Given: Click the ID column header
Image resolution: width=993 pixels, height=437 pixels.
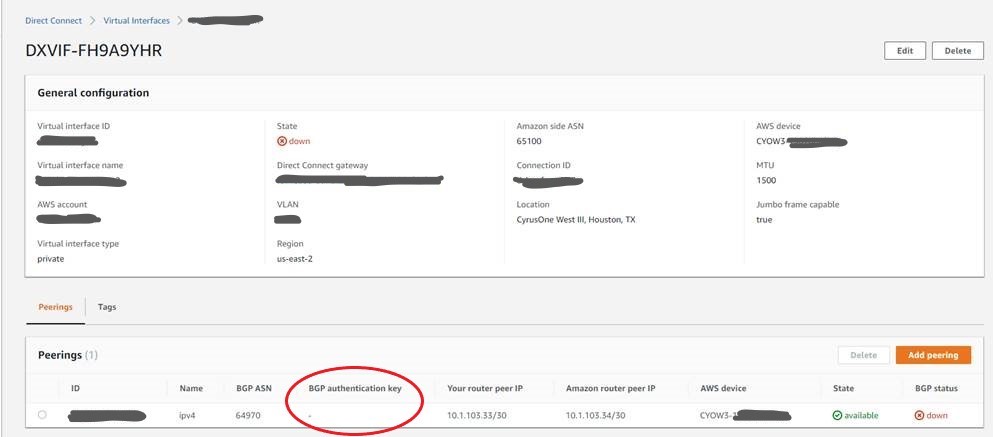Looking at the screenshot, I should coord(75,388).
